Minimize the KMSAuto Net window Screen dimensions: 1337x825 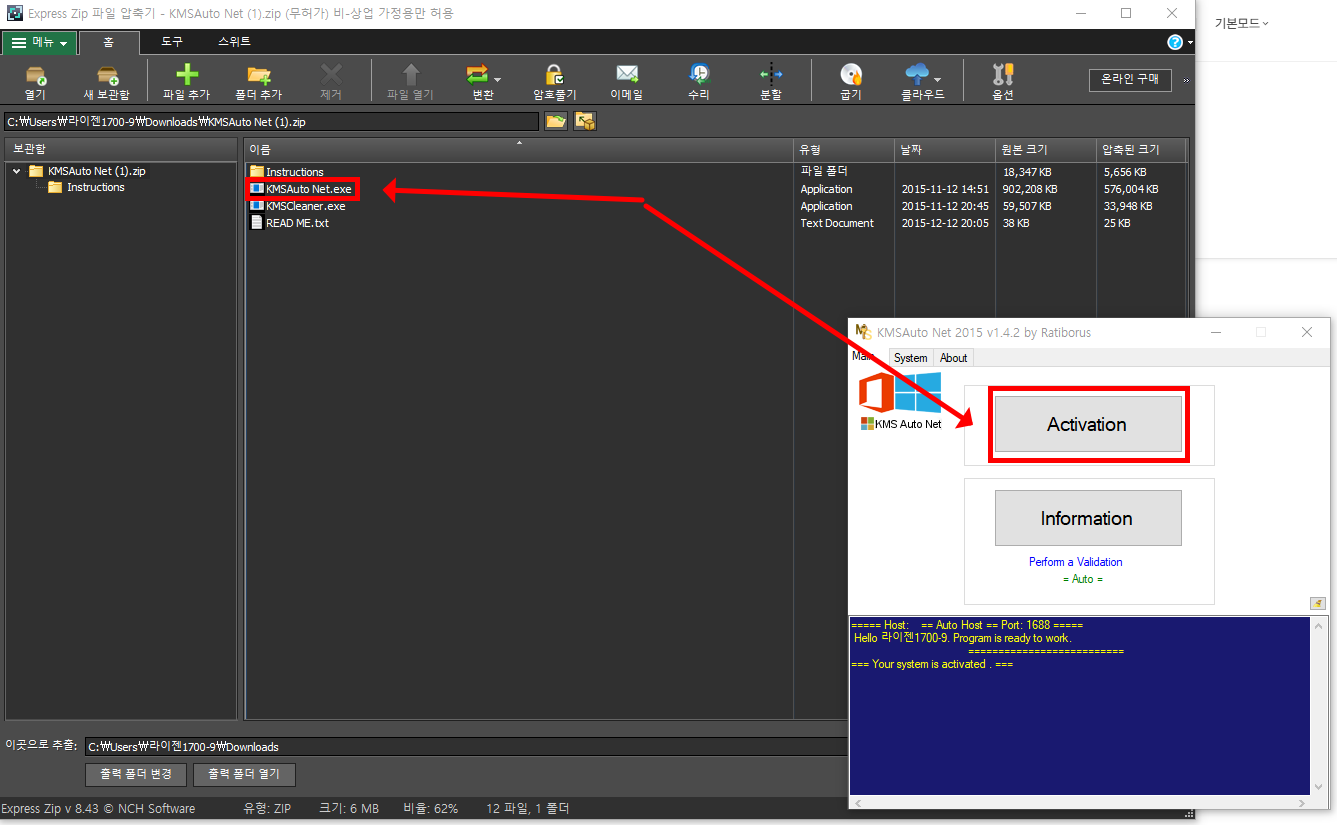1215,332
